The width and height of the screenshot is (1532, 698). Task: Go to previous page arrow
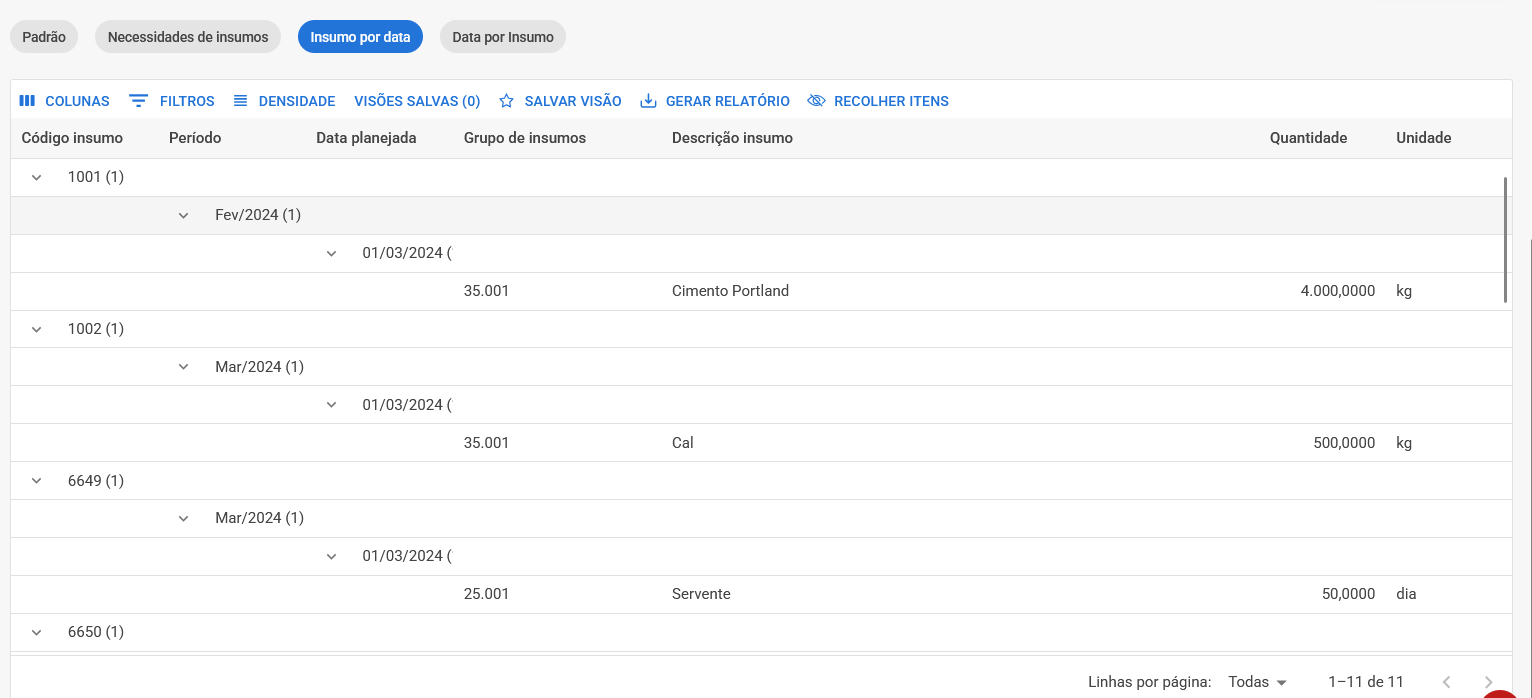1446,682
